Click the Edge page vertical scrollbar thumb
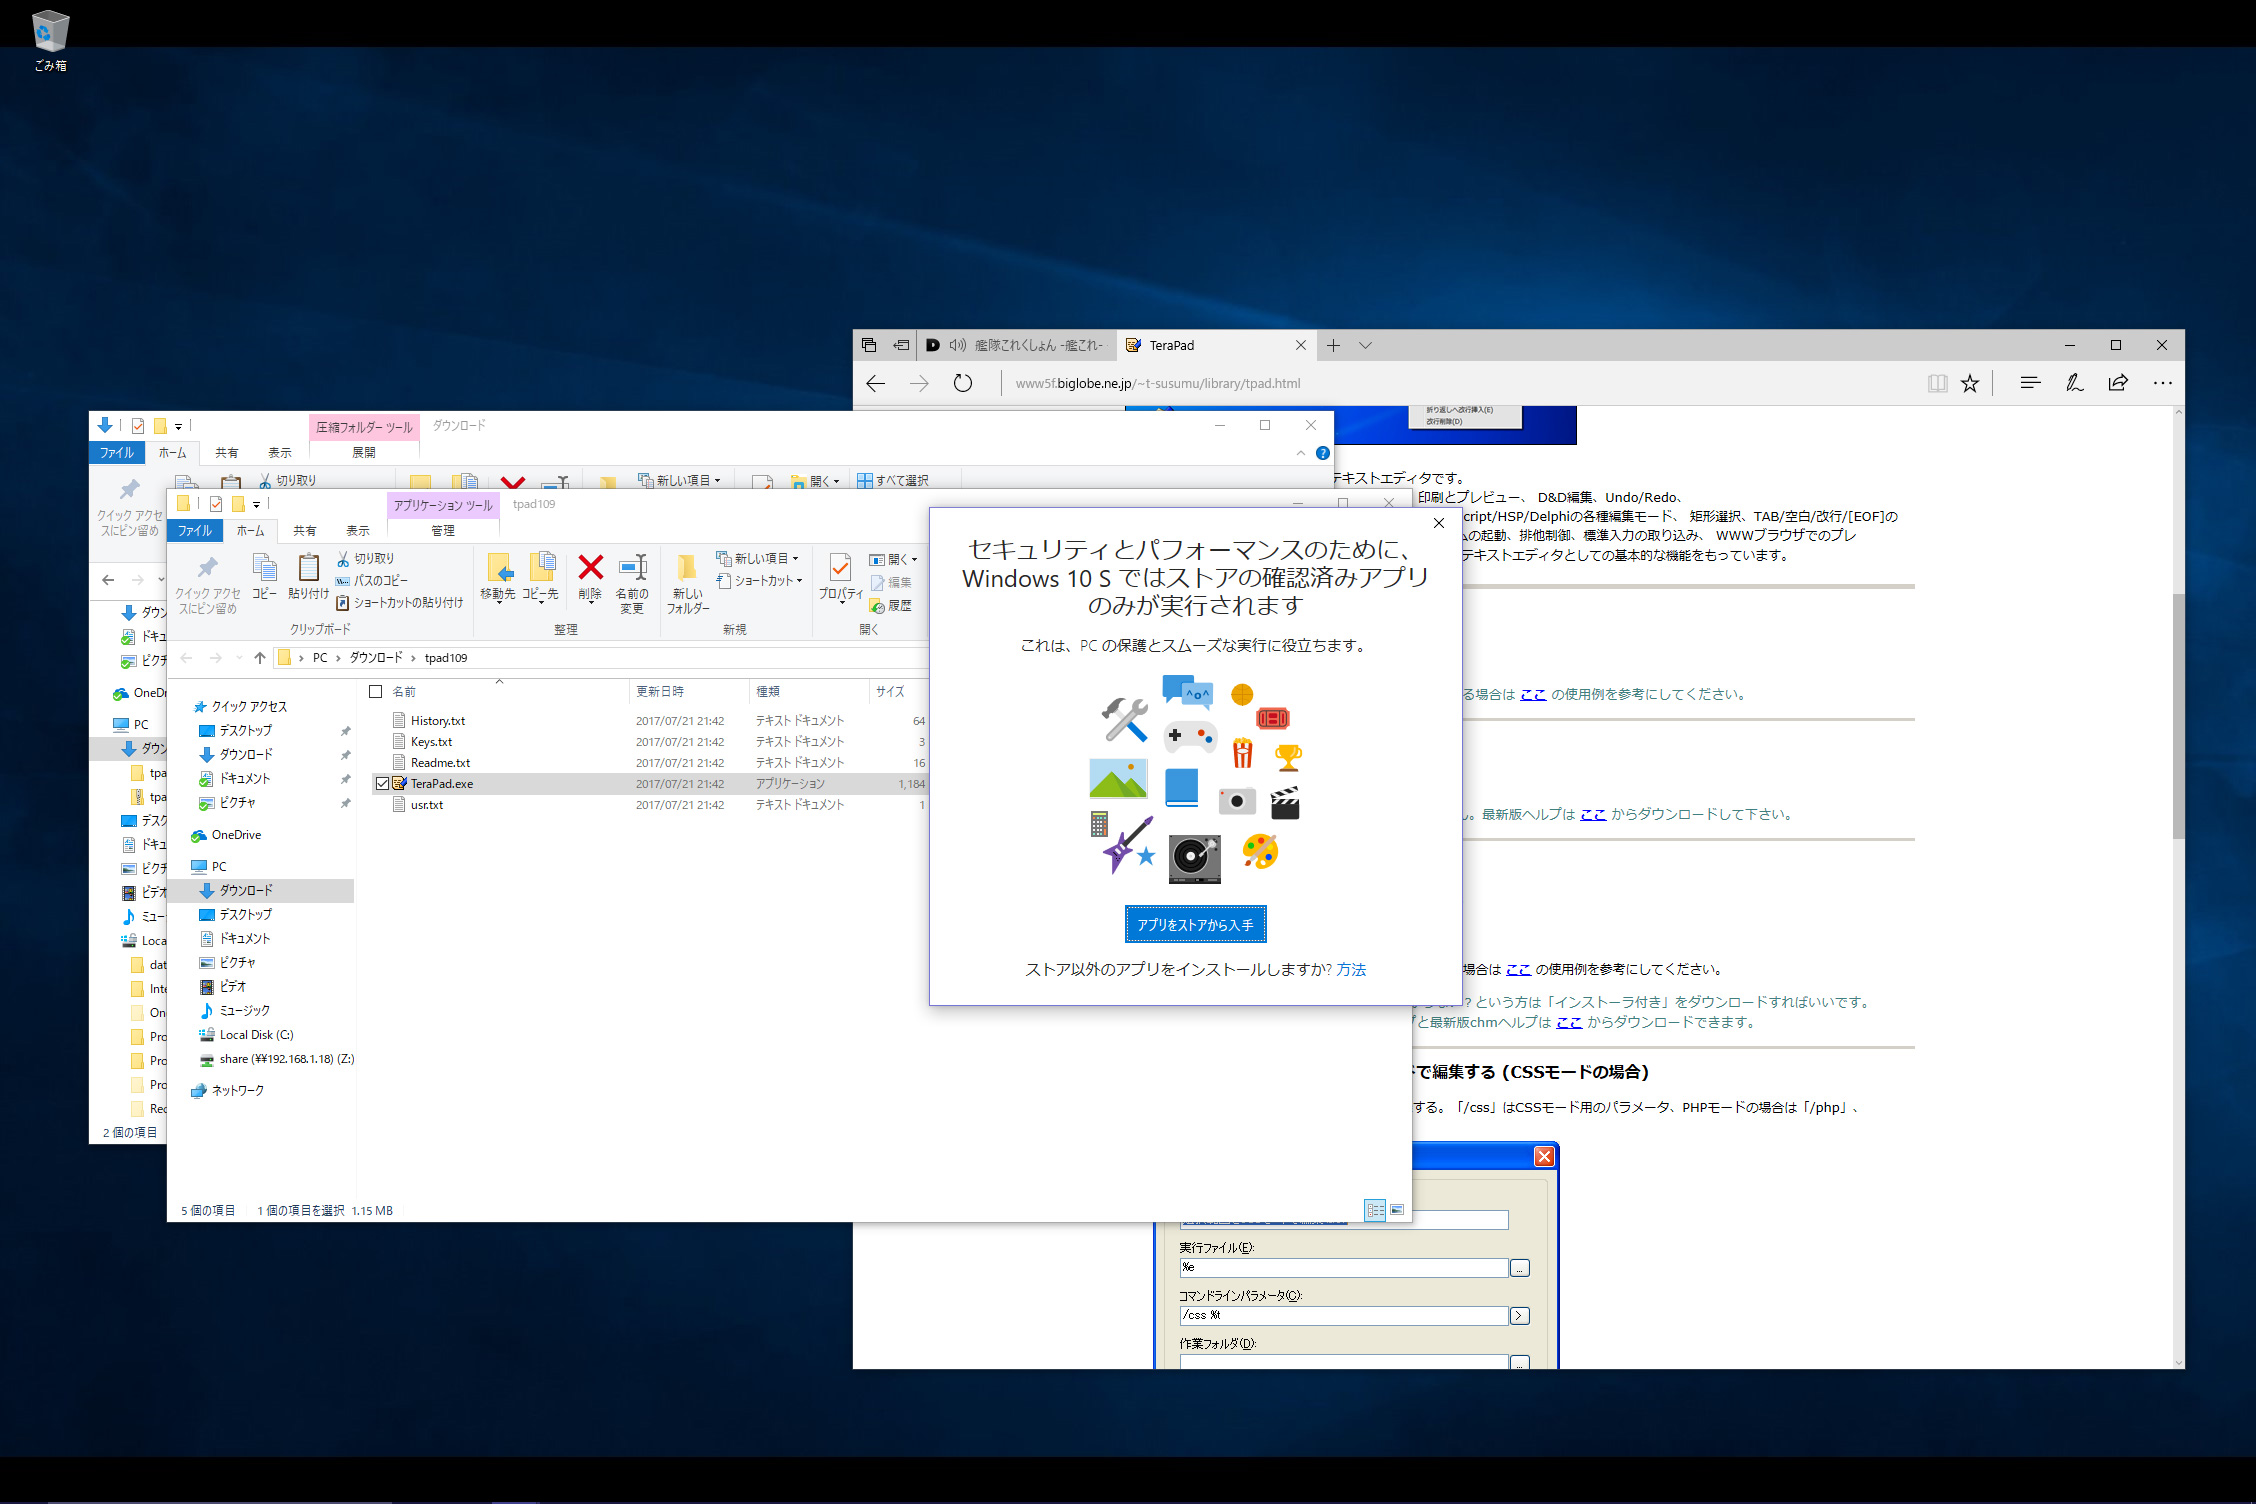Screen dimensions: 2256x1504 [2178, 716]
